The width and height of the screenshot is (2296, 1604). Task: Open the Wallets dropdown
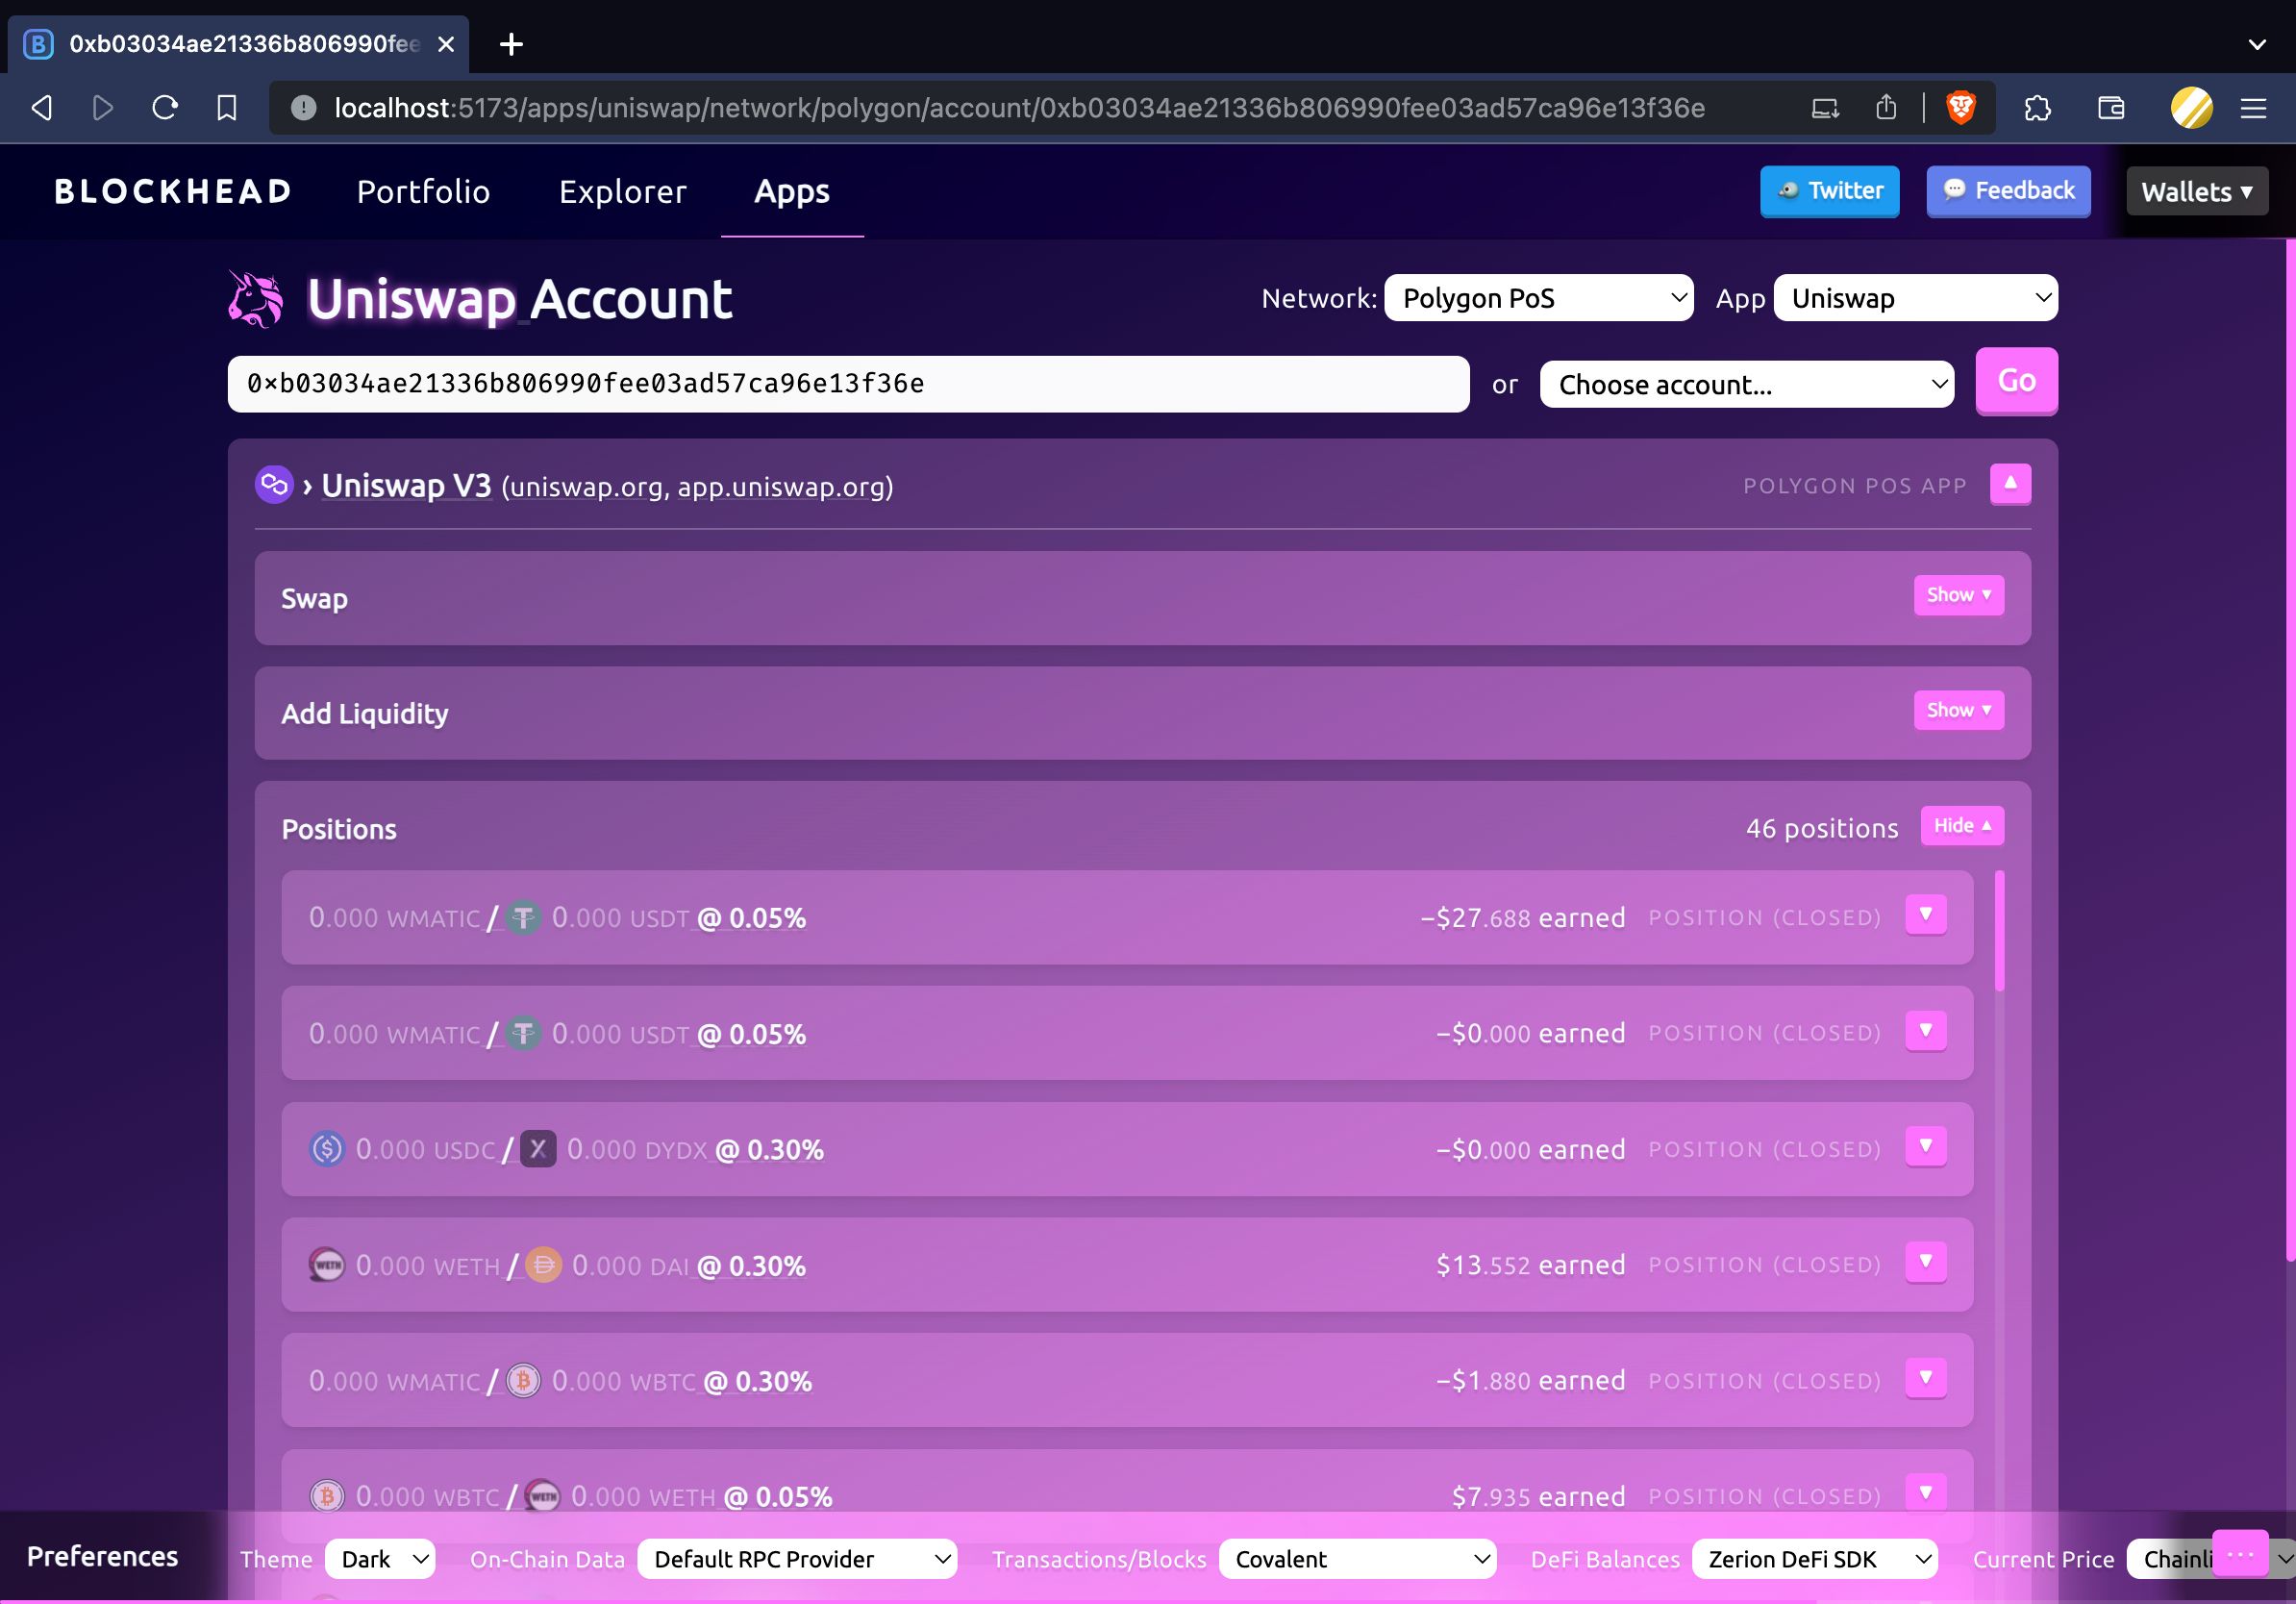(2197, 191)
